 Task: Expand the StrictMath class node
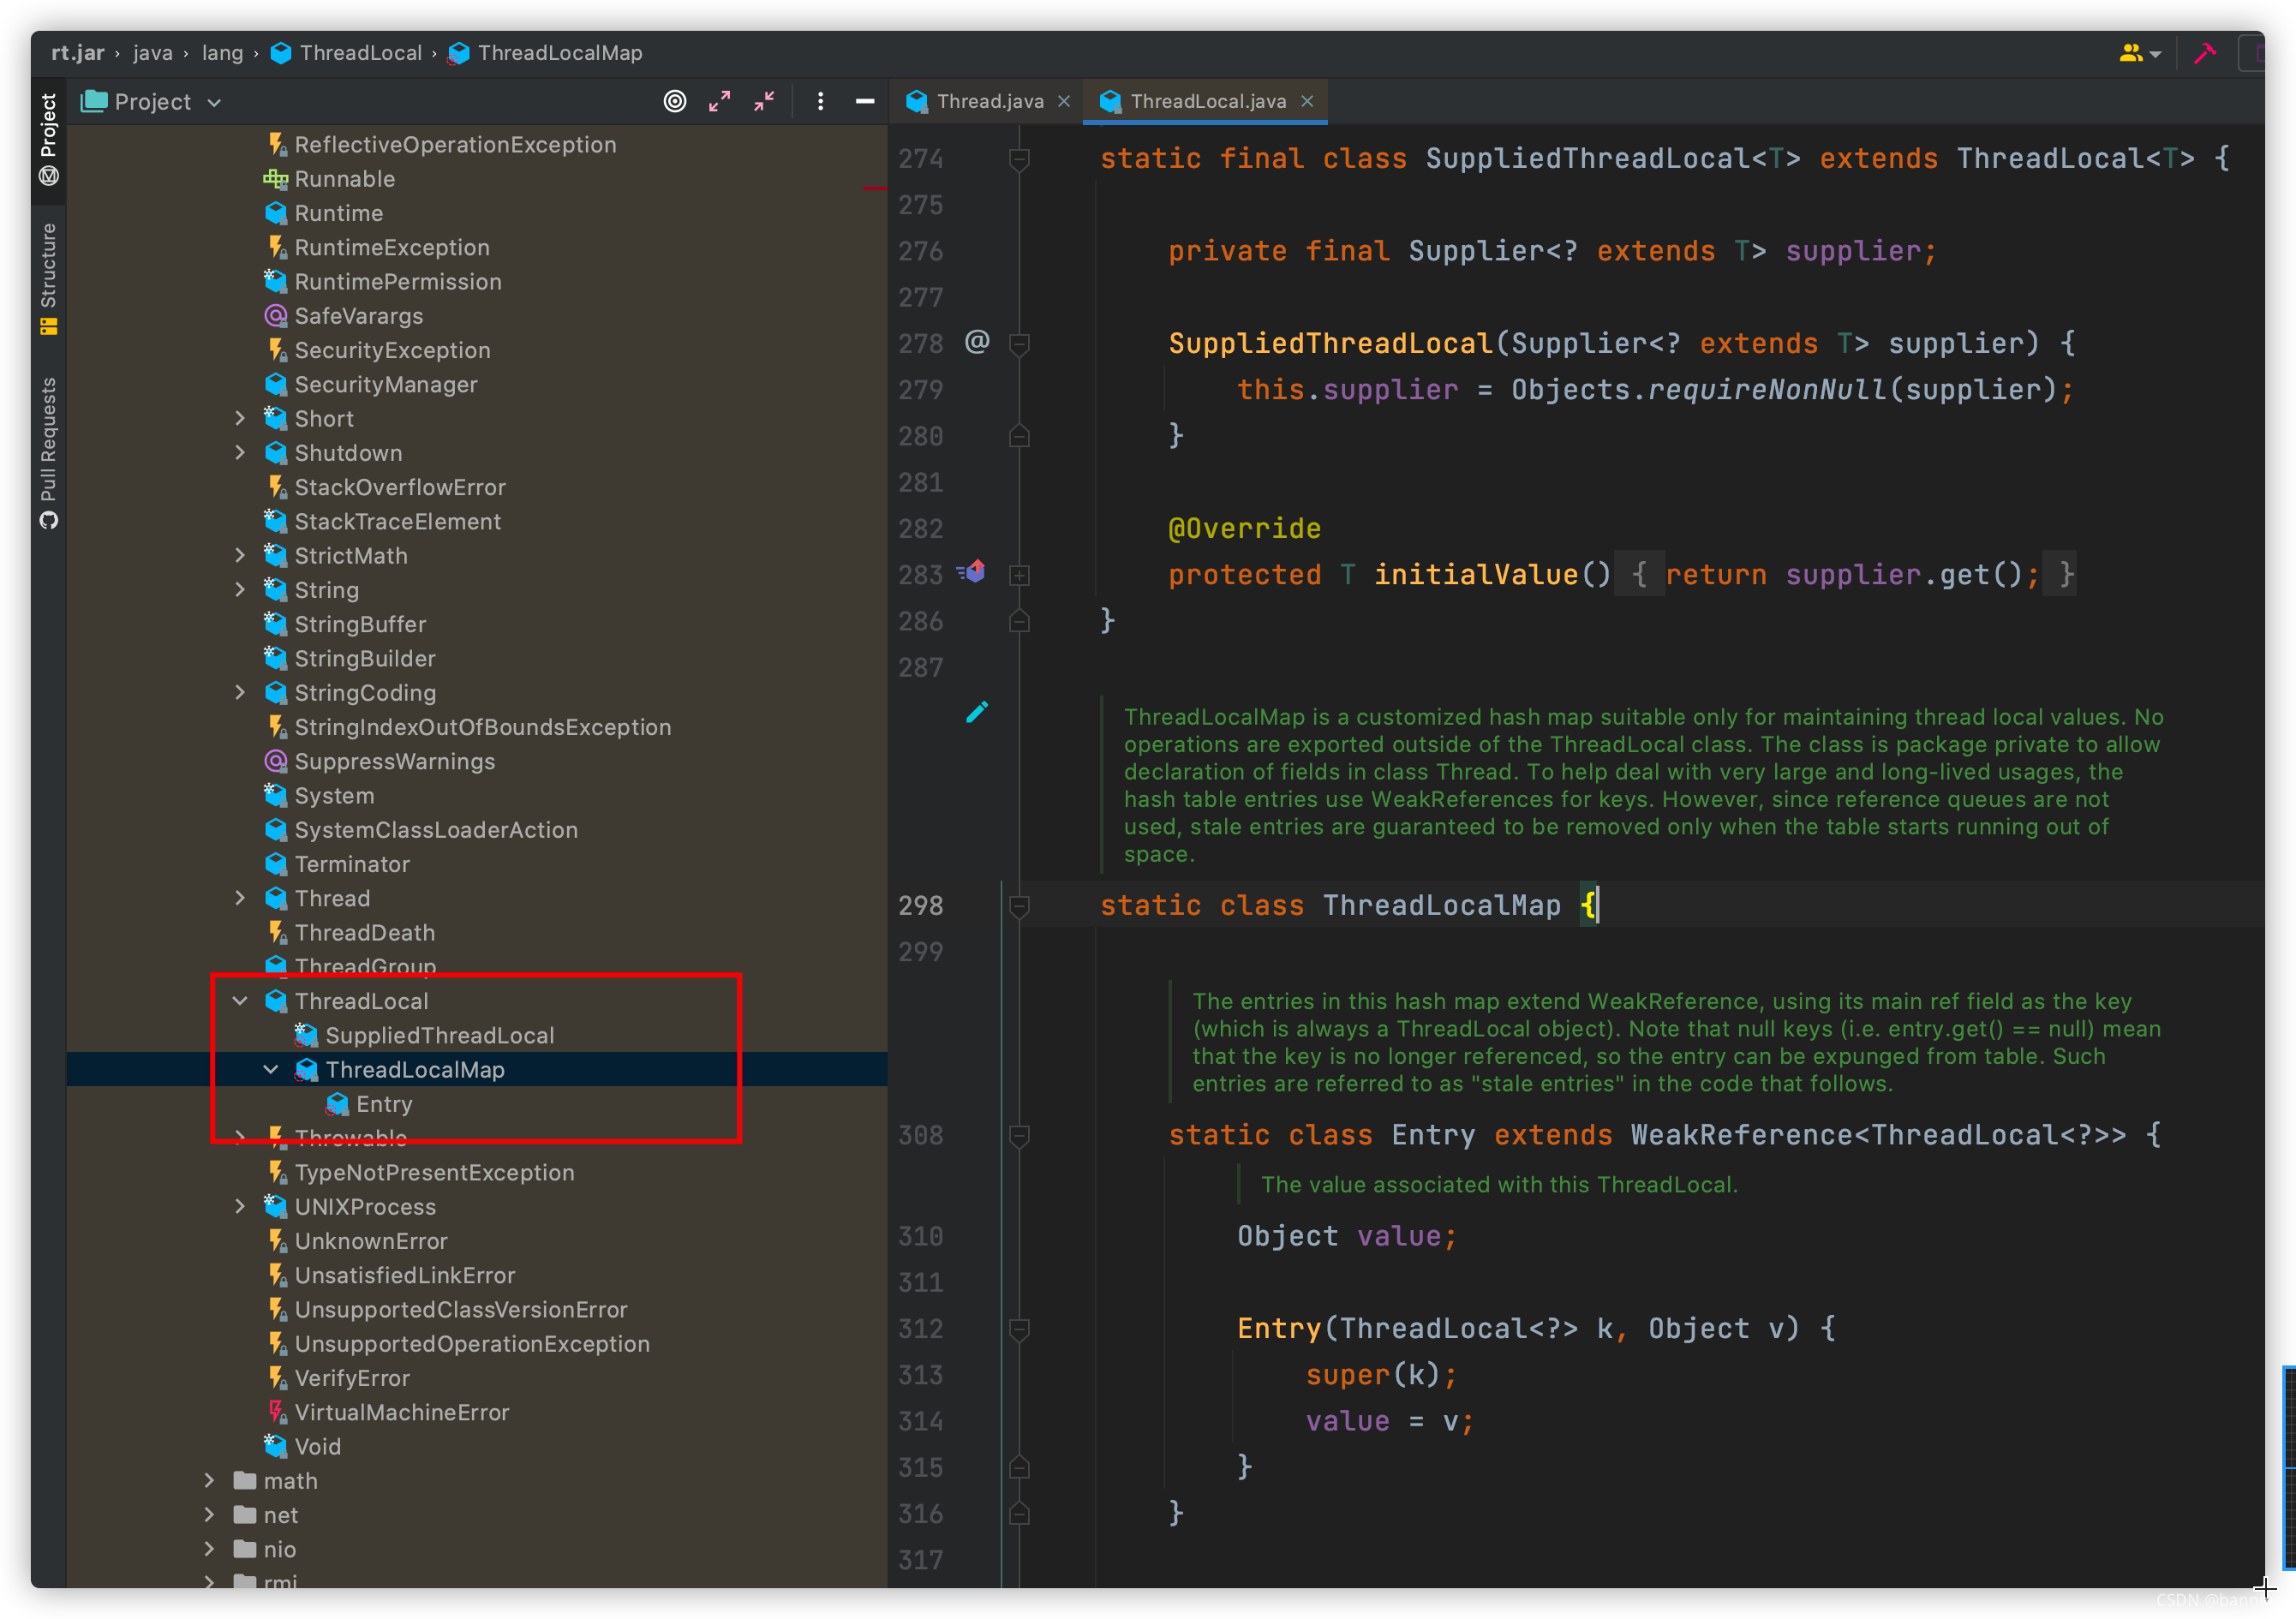240,555
